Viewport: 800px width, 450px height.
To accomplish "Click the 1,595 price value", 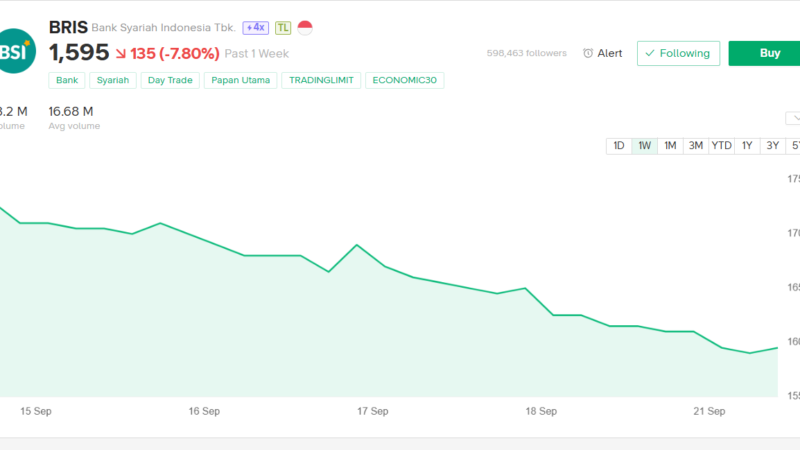I will (79, 53).
